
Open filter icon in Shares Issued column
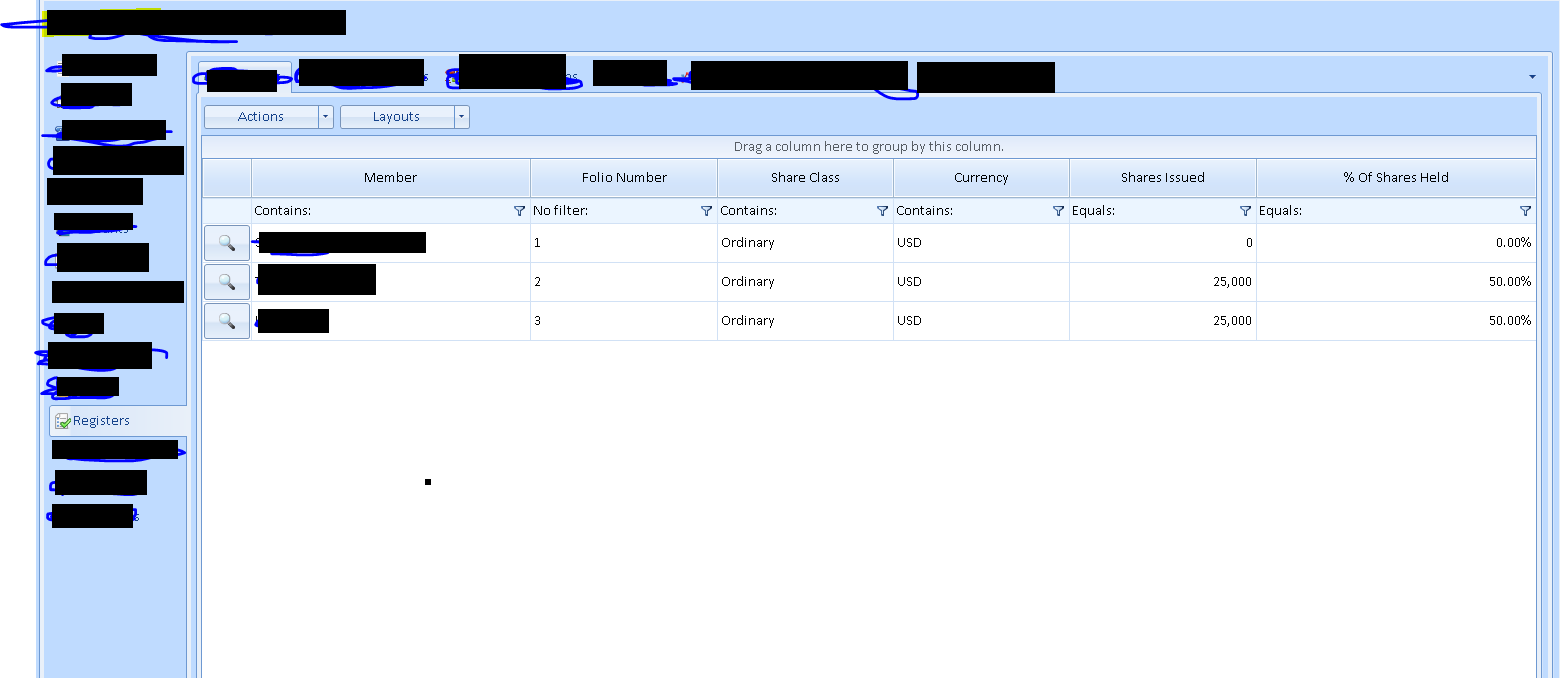click(1245, 211)
